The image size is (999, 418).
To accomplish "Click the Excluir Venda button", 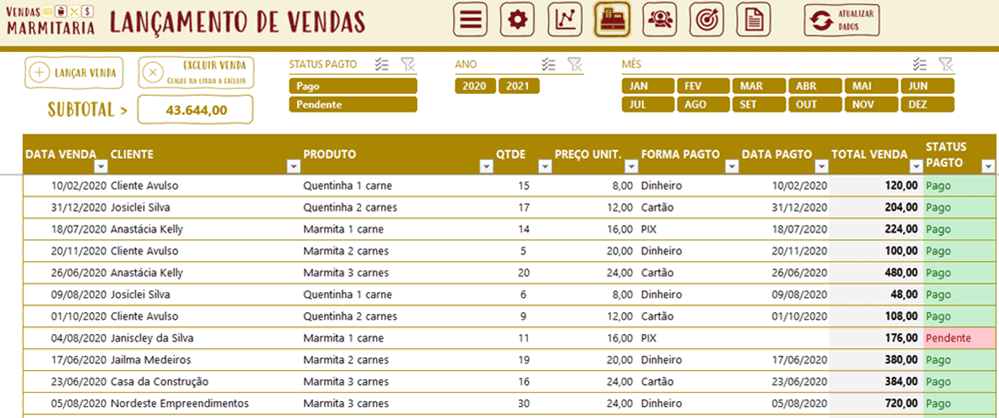I will tap(196, 73).
